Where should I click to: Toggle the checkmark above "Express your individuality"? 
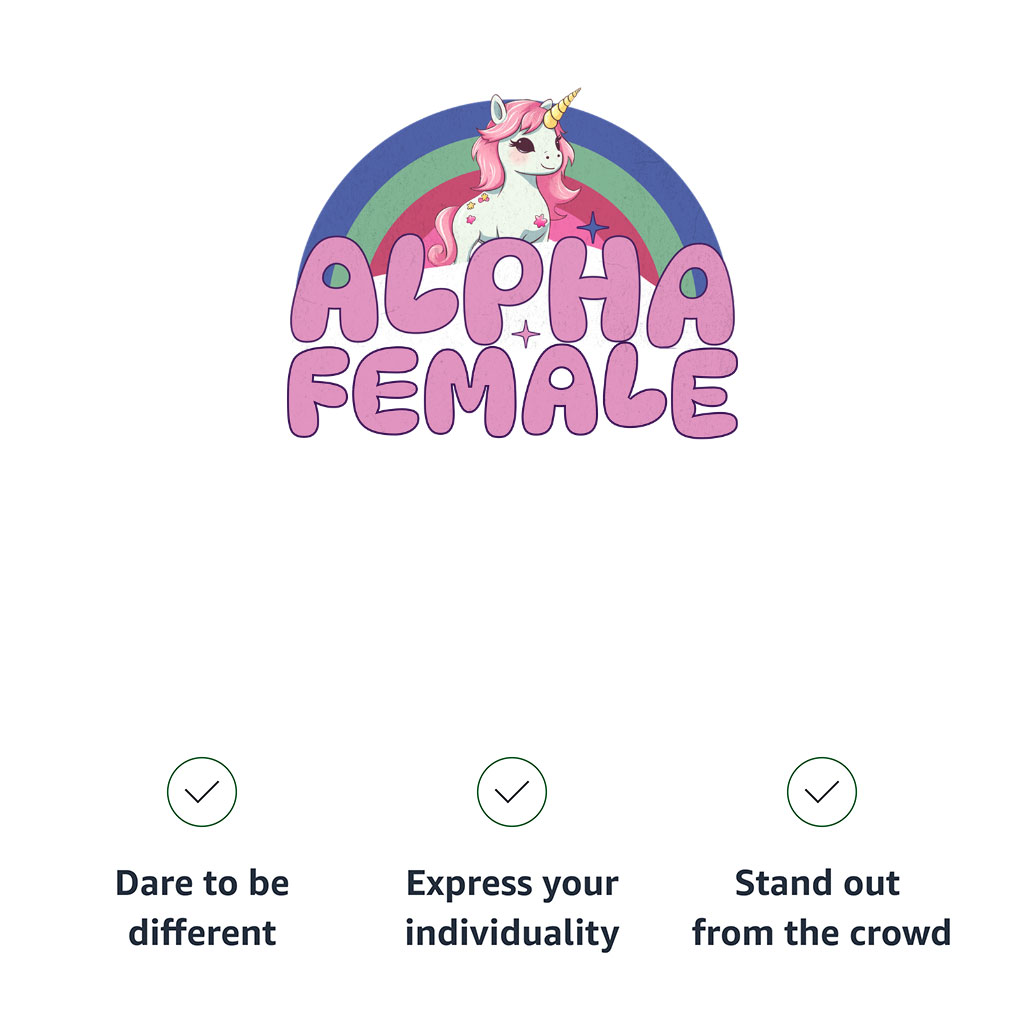click(511, 792)
